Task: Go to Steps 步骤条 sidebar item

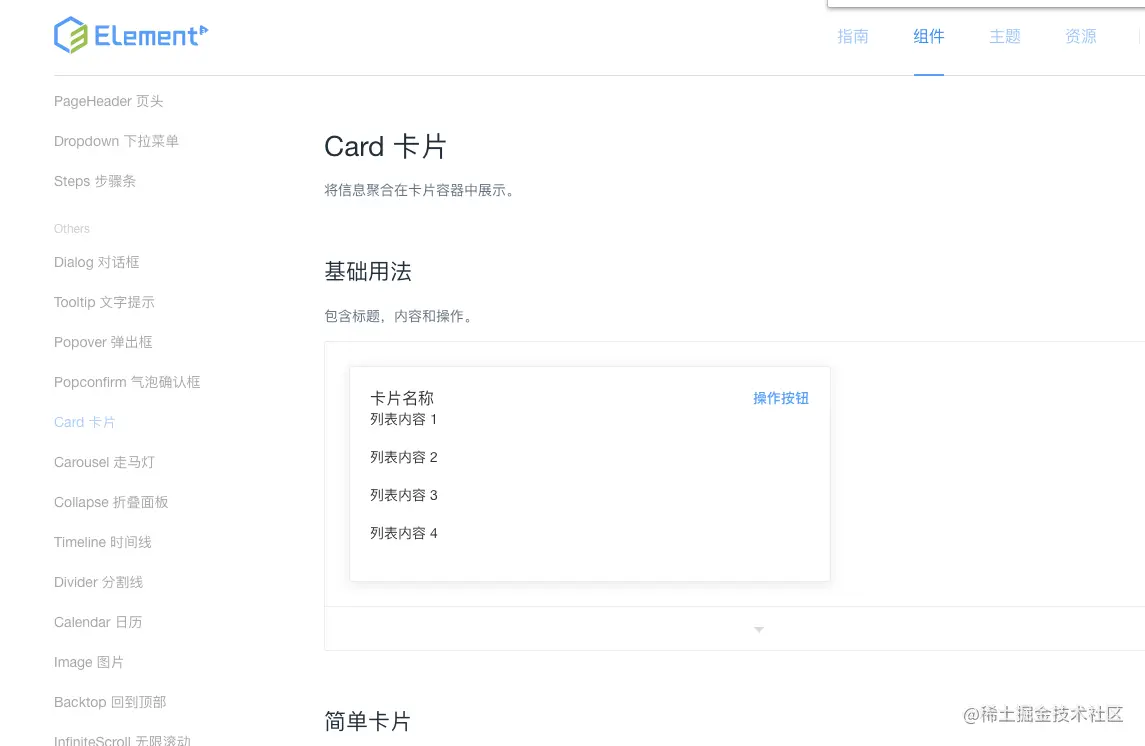Action: tap(95, 182)
